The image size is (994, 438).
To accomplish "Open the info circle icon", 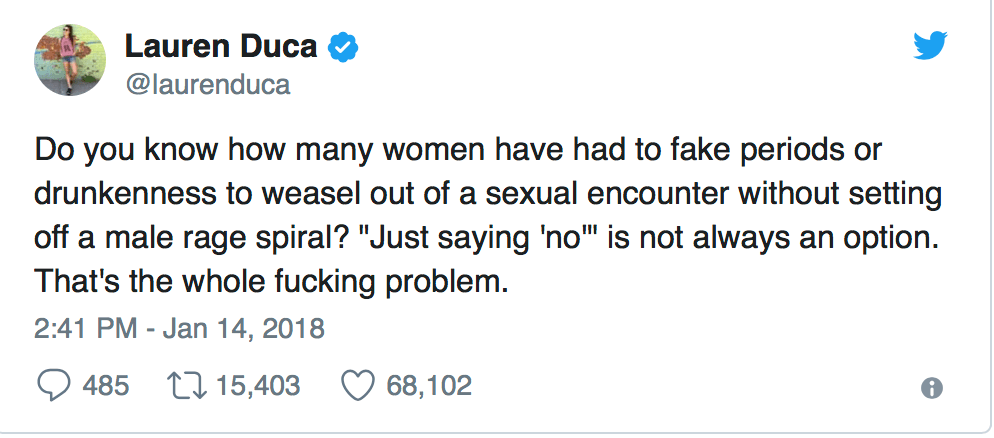I will [x=932, y=388].
